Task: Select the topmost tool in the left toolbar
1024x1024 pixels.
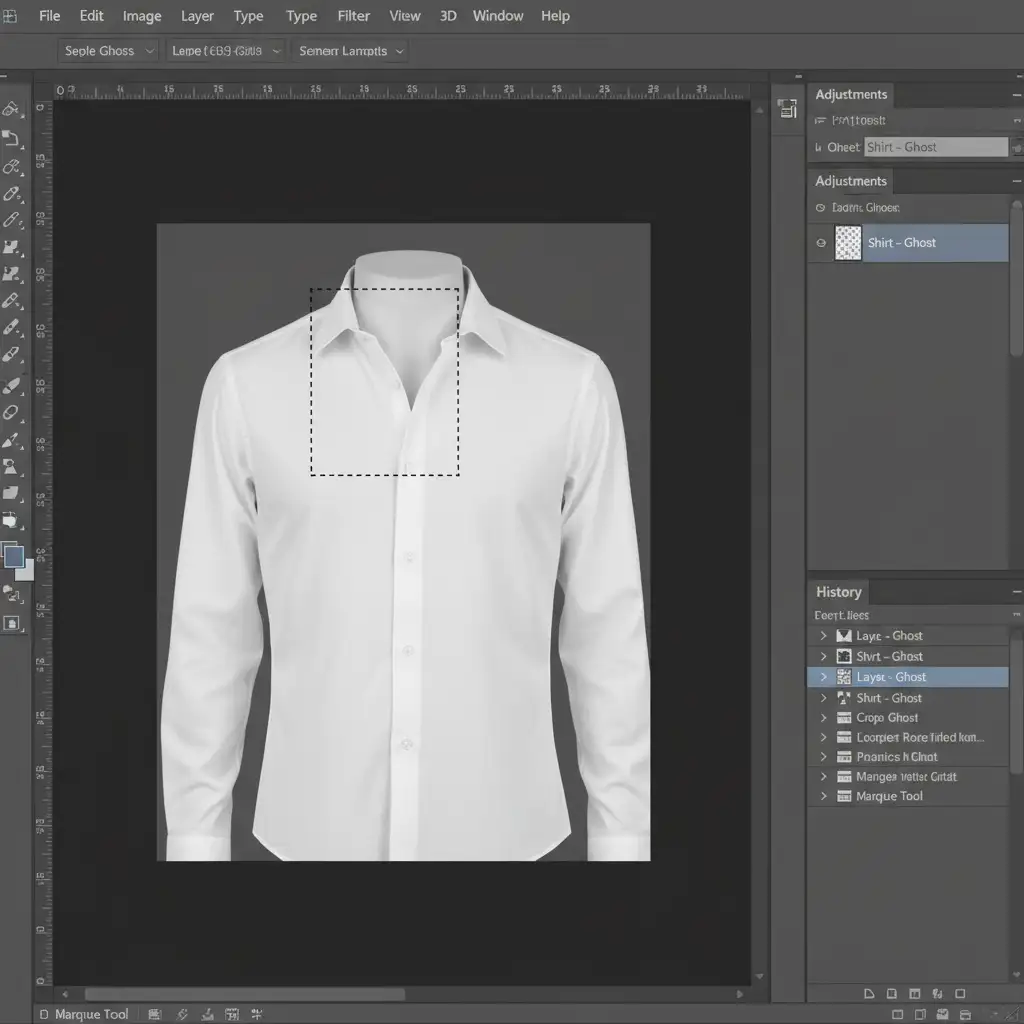Action: [x=11, y=109]
